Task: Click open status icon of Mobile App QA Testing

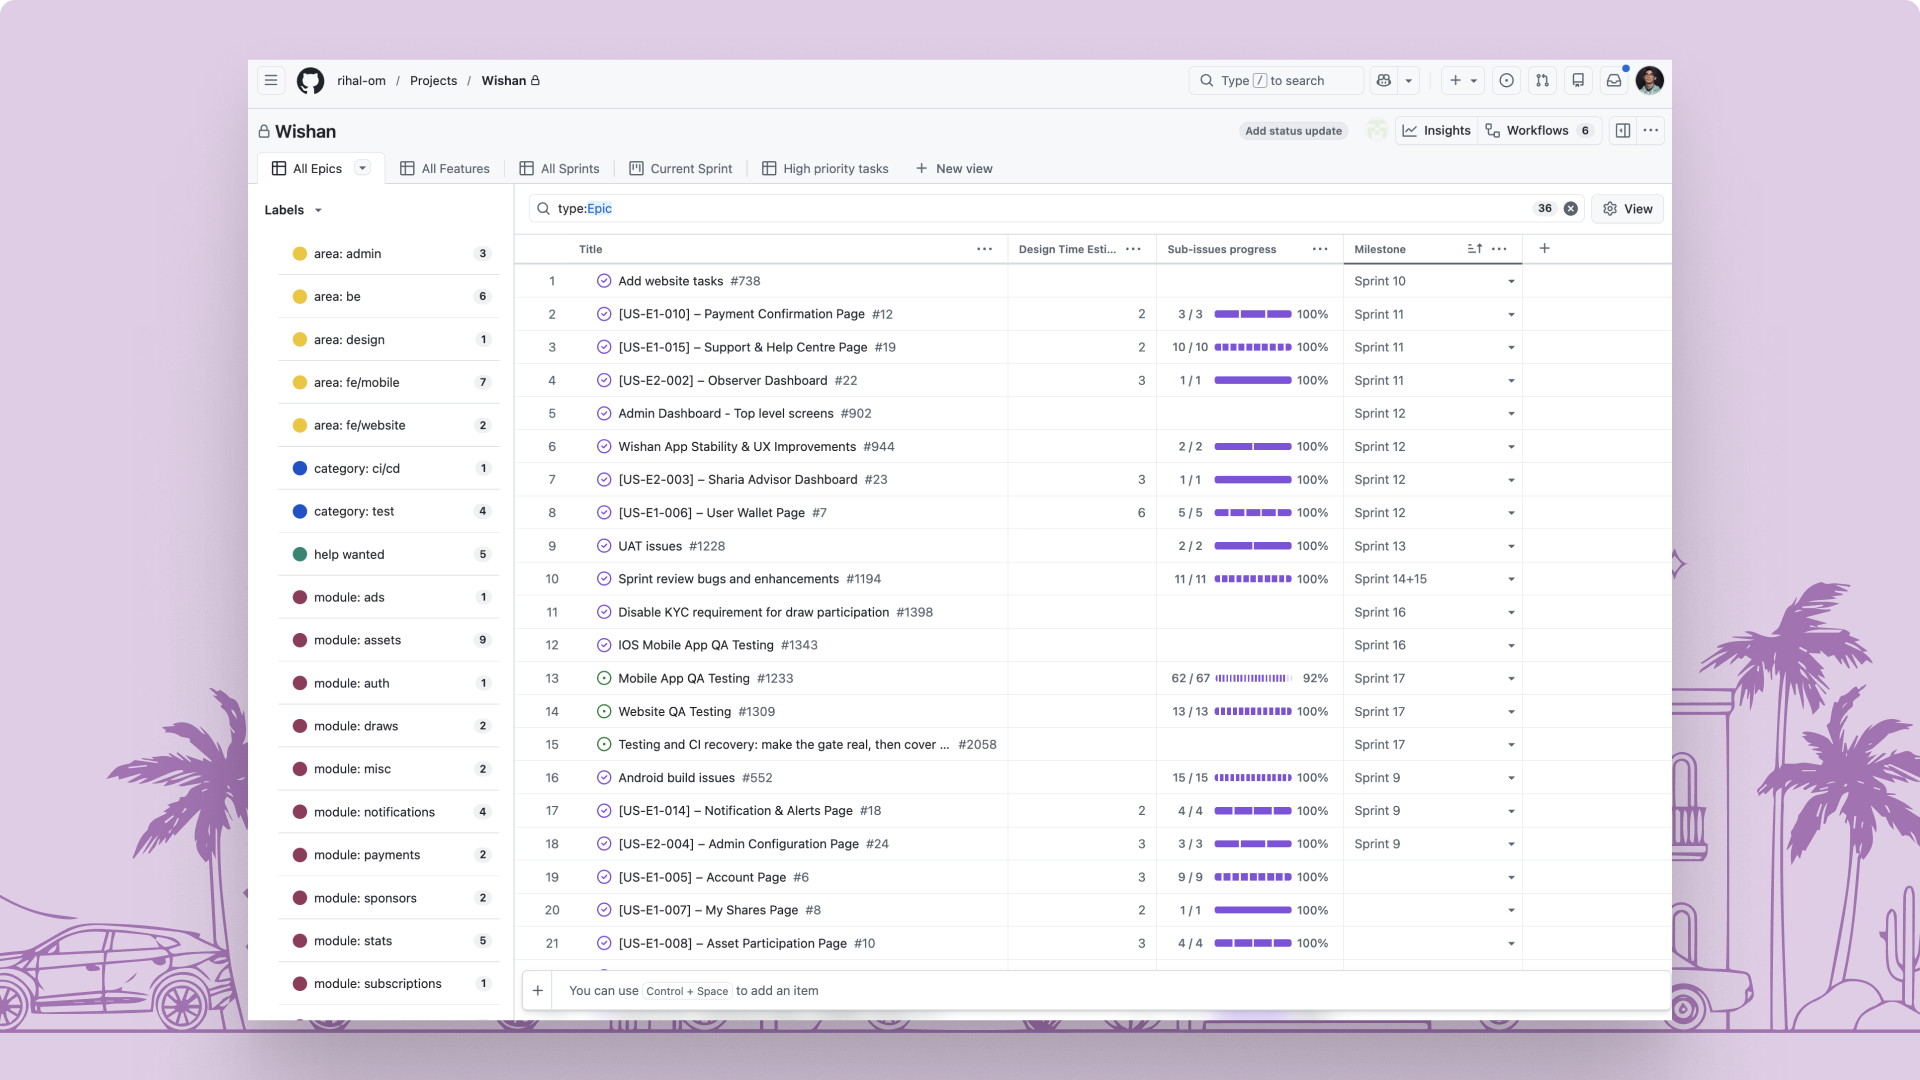Action: (x=604, y=678)
